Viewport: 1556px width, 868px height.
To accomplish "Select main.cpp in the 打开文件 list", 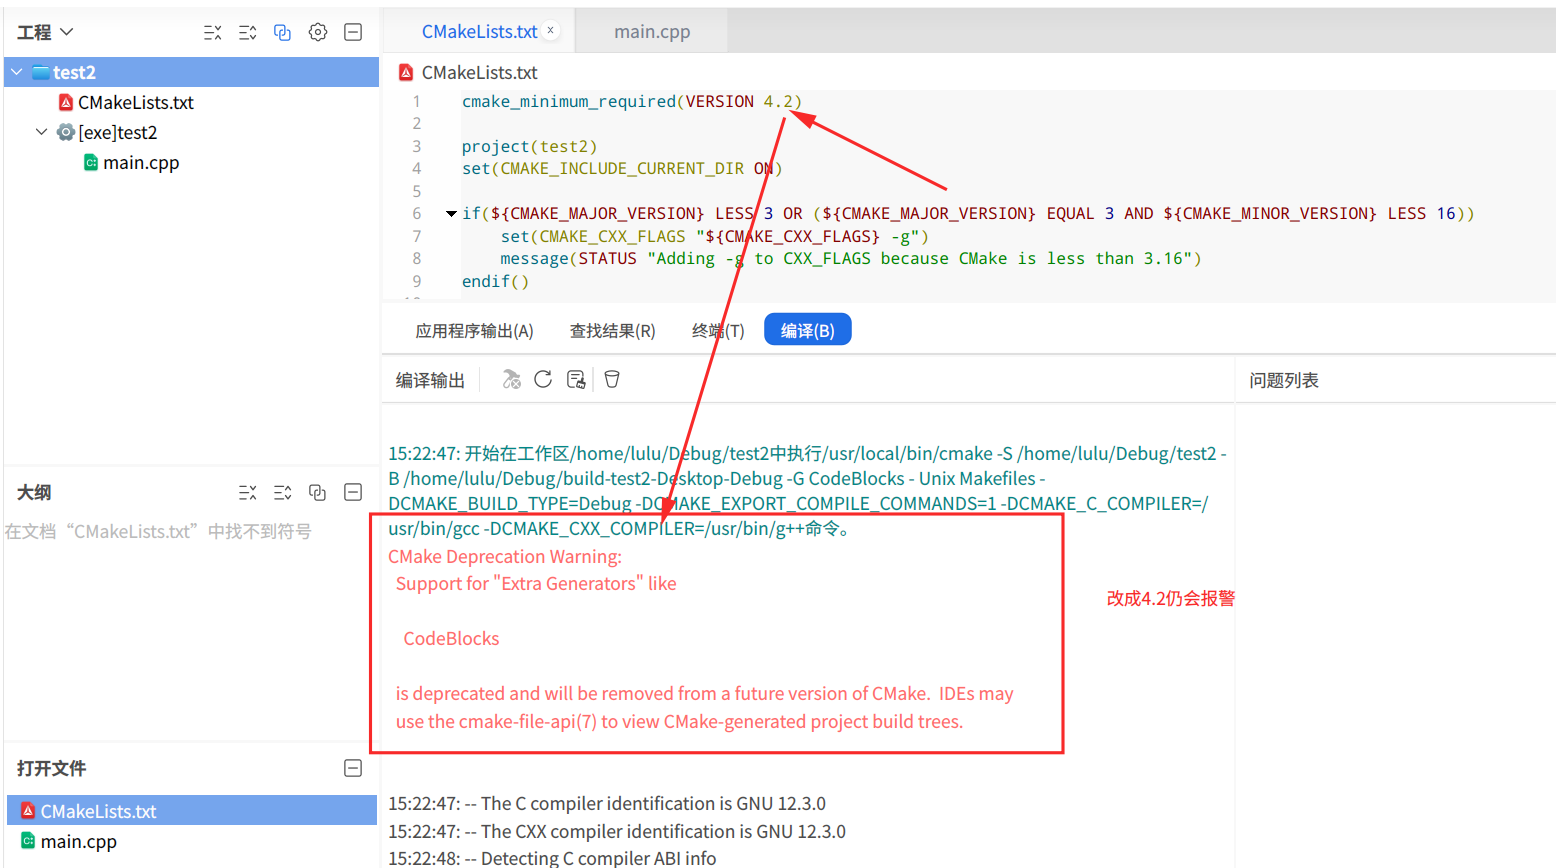I will [x=192, y=841].
